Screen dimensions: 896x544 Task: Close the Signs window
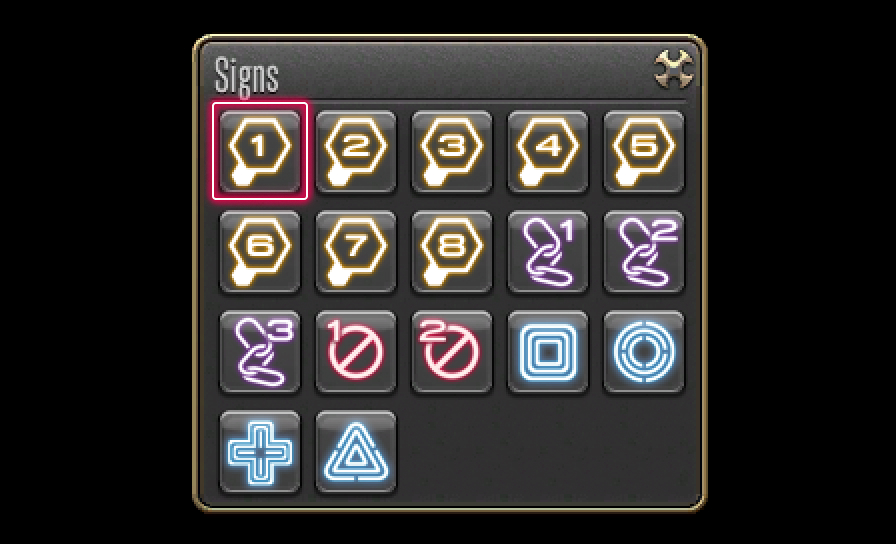point(674,69)
